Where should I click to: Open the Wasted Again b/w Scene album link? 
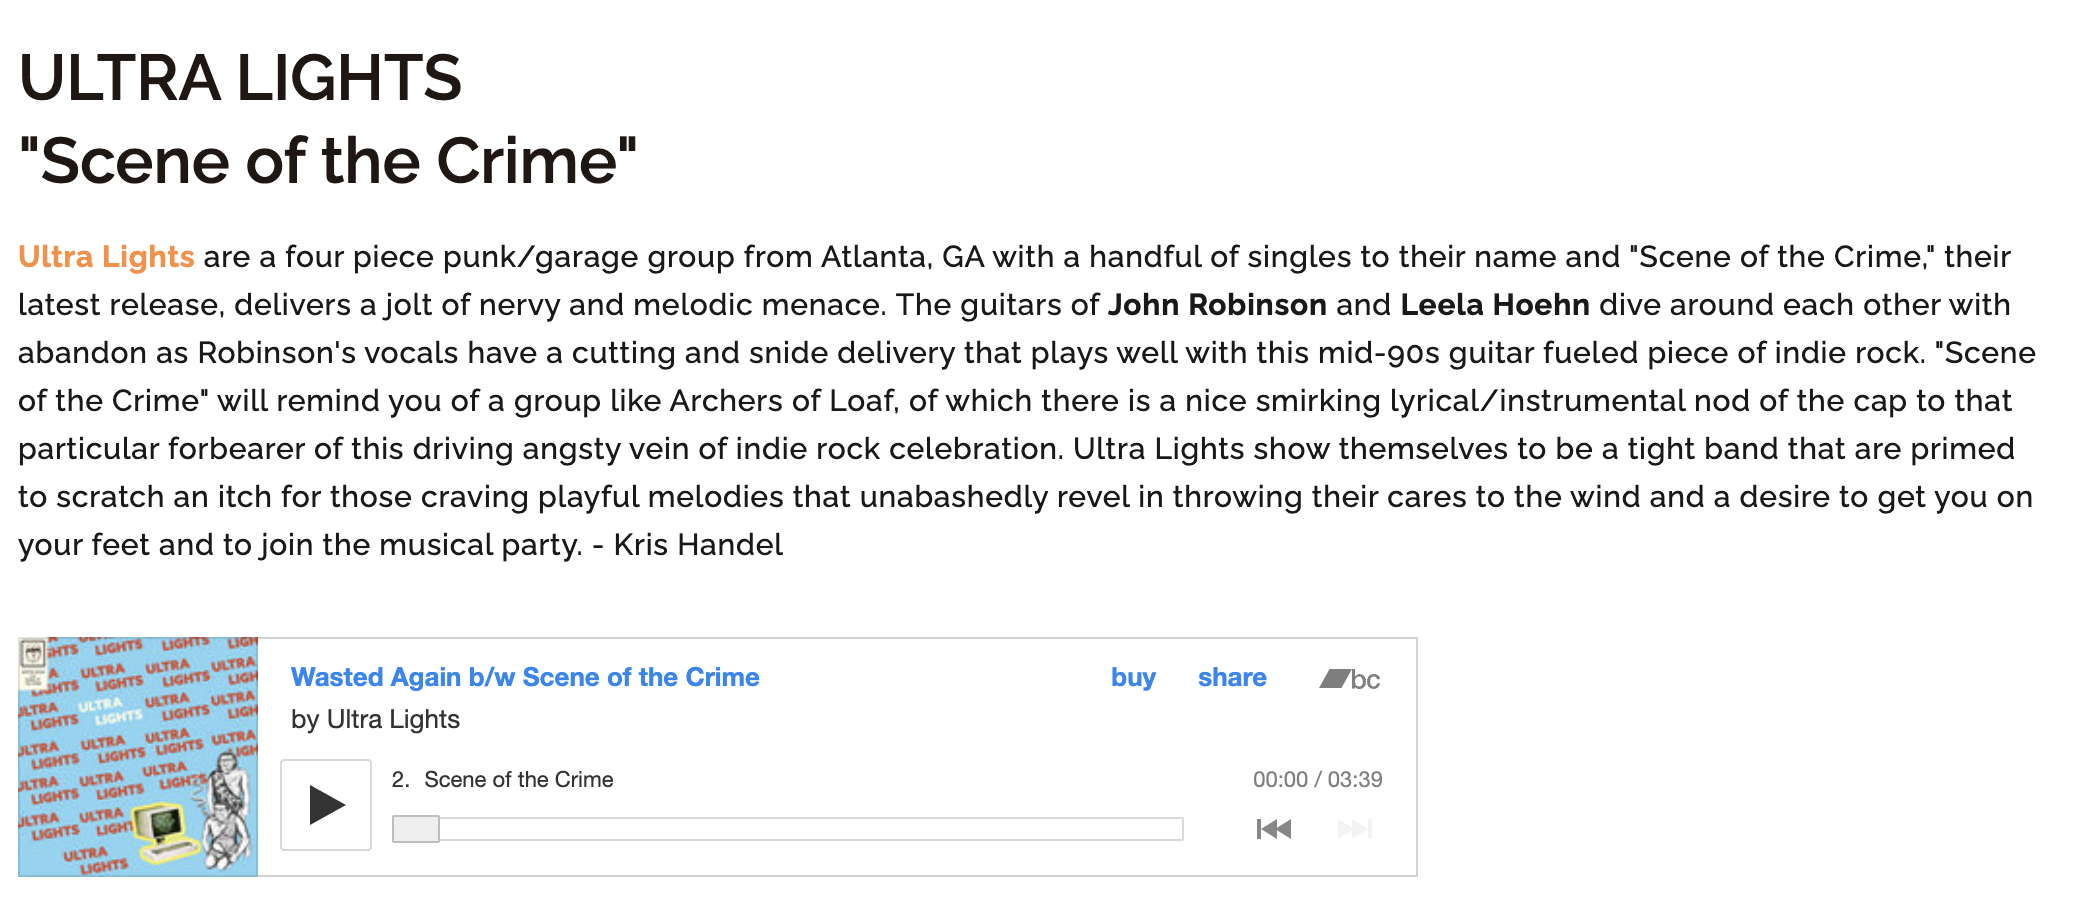click(x=525, y=678)
